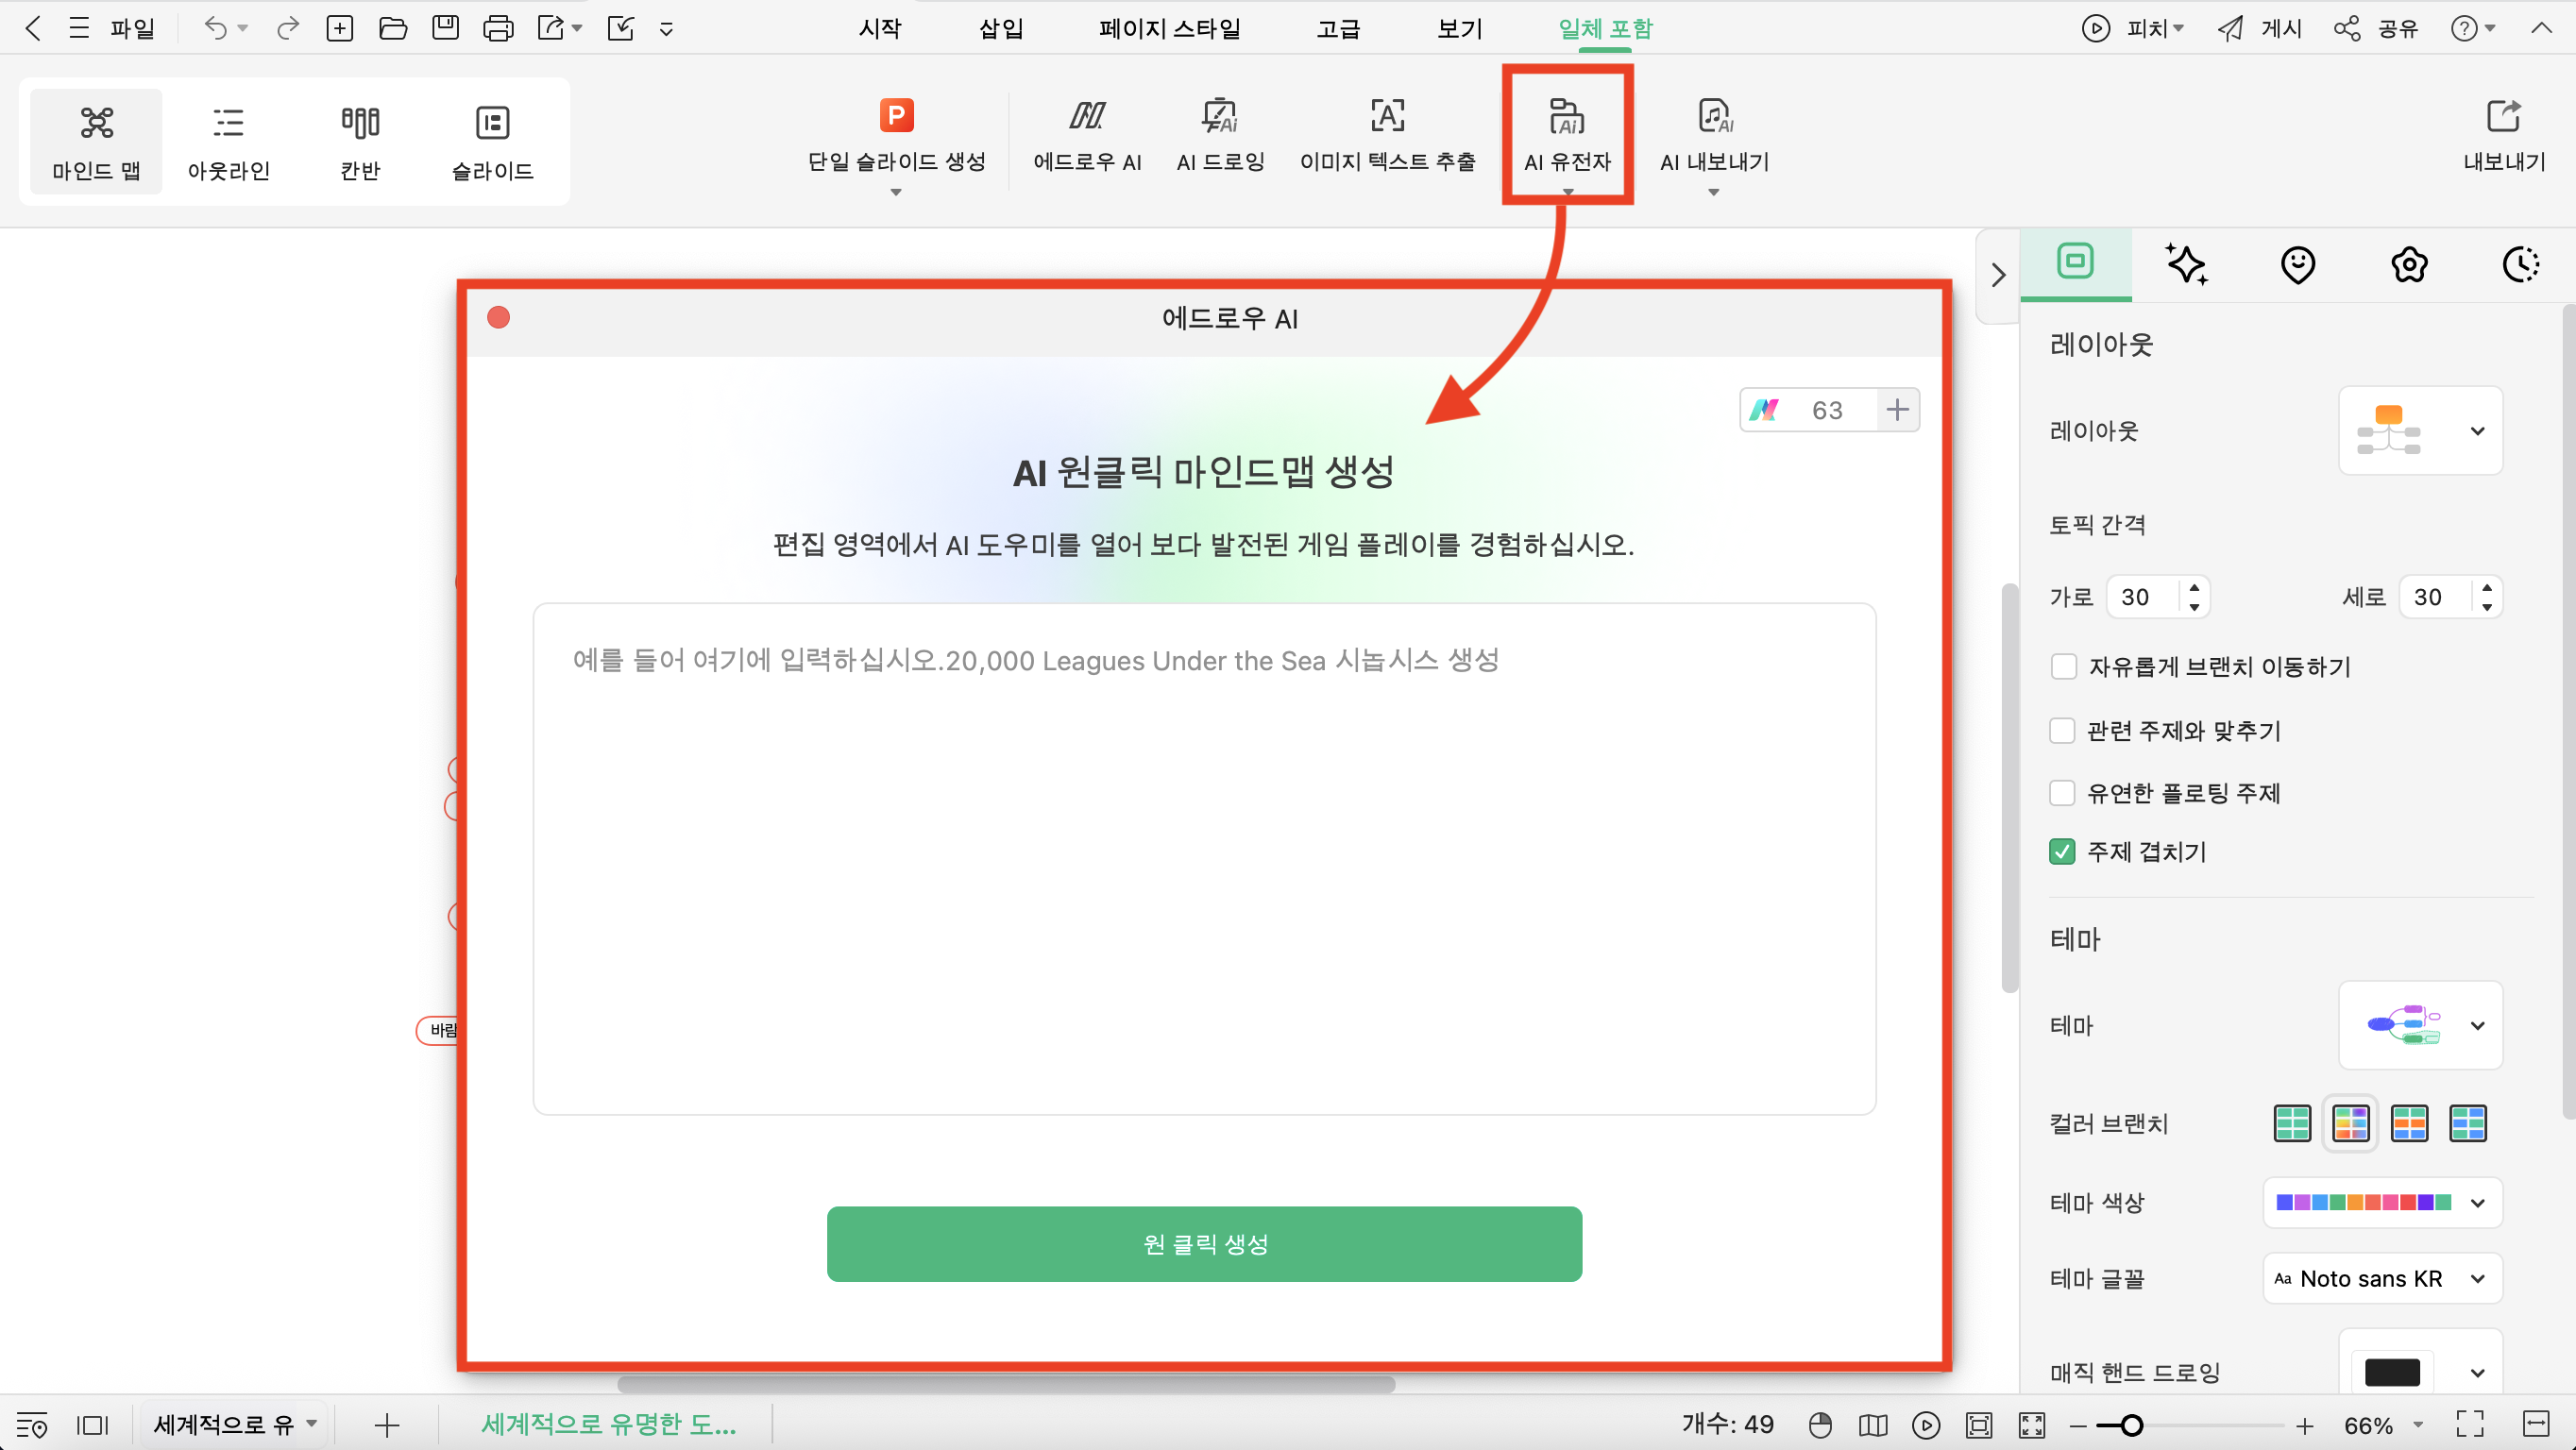2576x1450 pixels.
Task: Launch AI 드로잉 tool
Action: [1220, 136]
